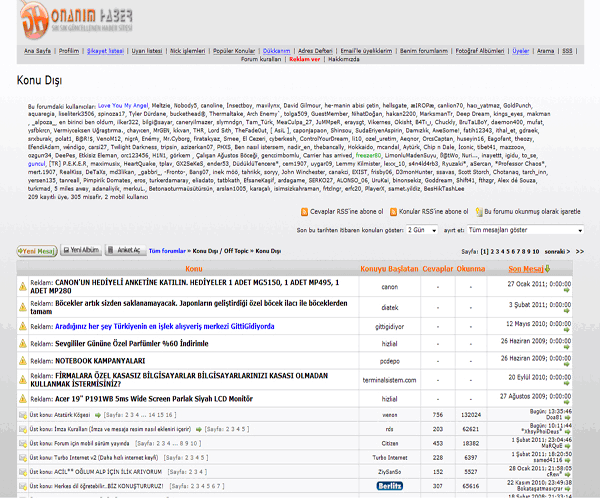Click topic icon beside Turbo İnternet v2
Image resolution: width=600 pixels, height=500 pixels.
point(23,458)
